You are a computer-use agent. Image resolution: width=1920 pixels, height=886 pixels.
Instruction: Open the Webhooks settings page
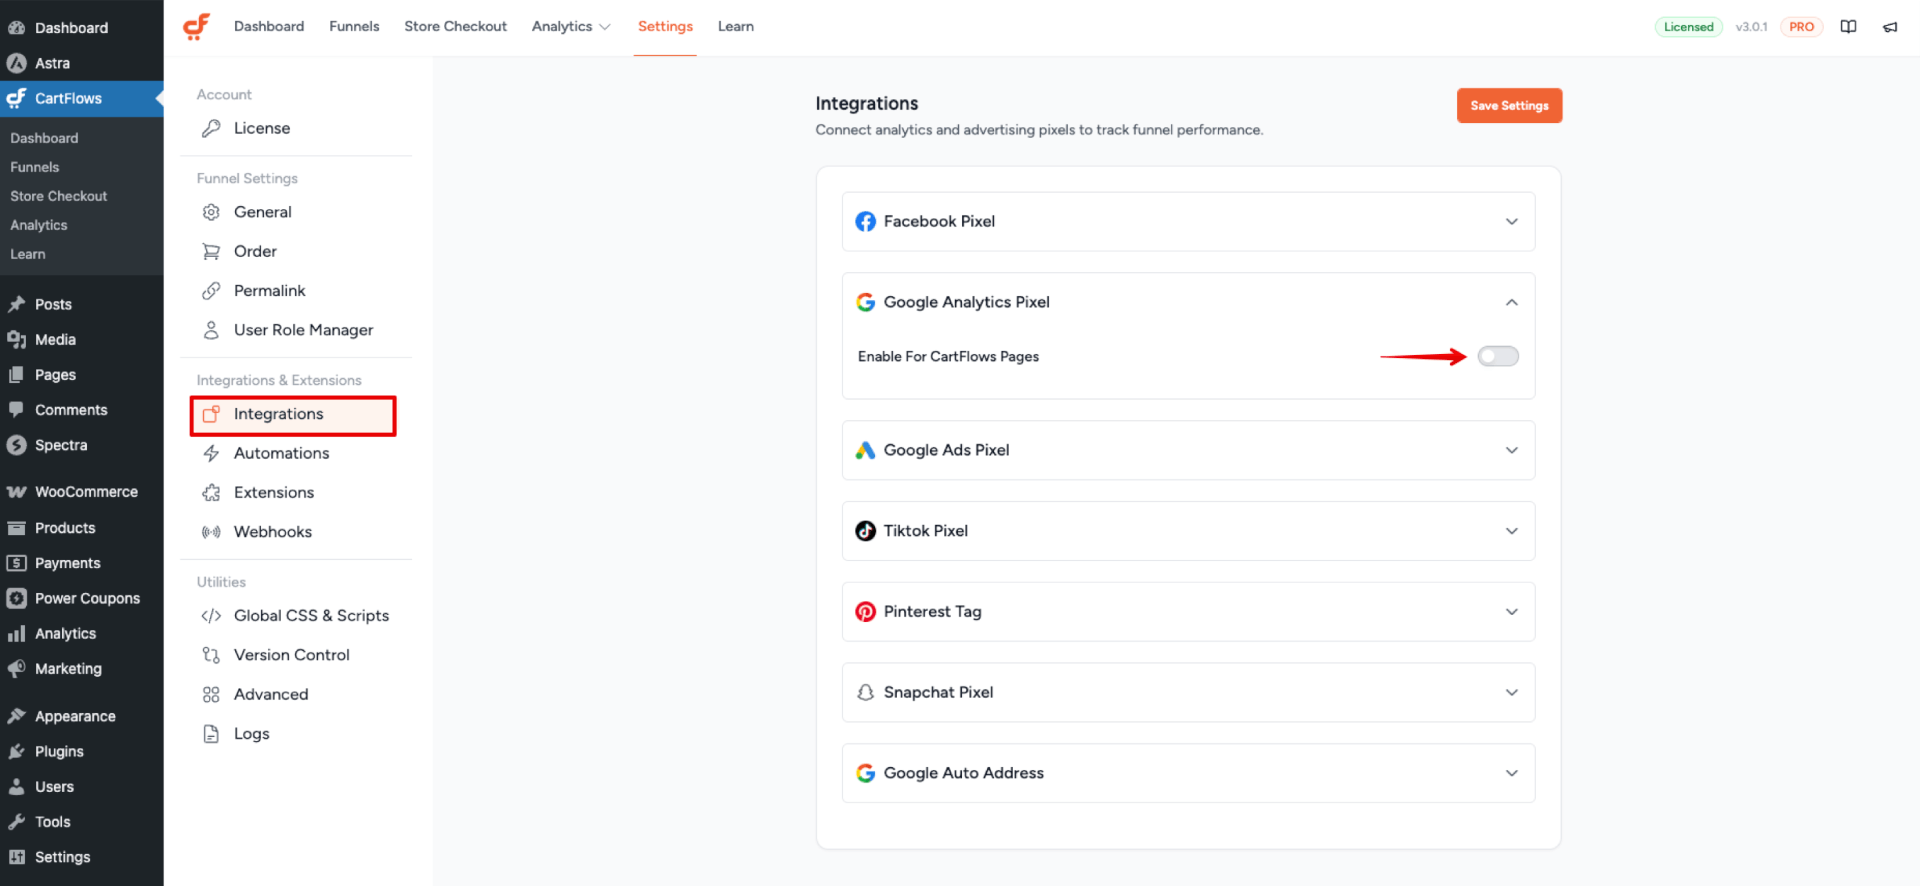click(x=273, y=532)
